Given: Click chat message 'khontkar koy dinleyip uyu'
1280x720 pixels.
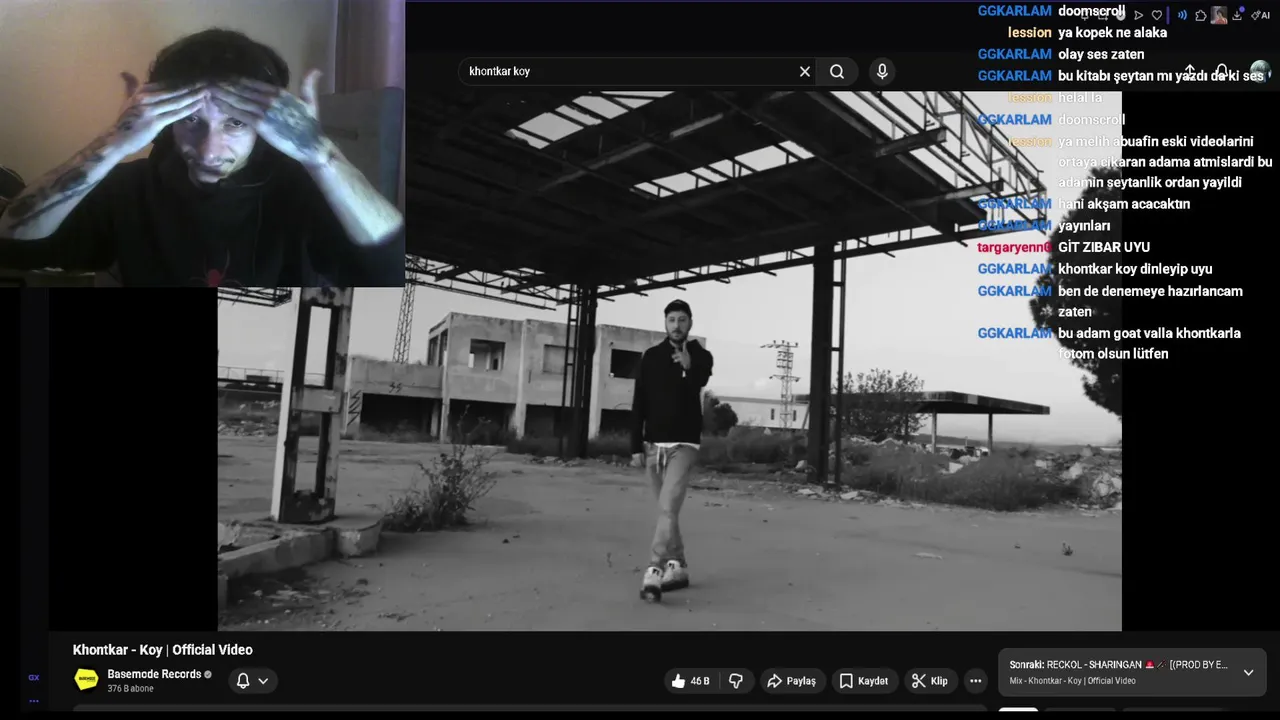Looking at the screenshot, I should pyautogui.click(x=1135, y=269).
